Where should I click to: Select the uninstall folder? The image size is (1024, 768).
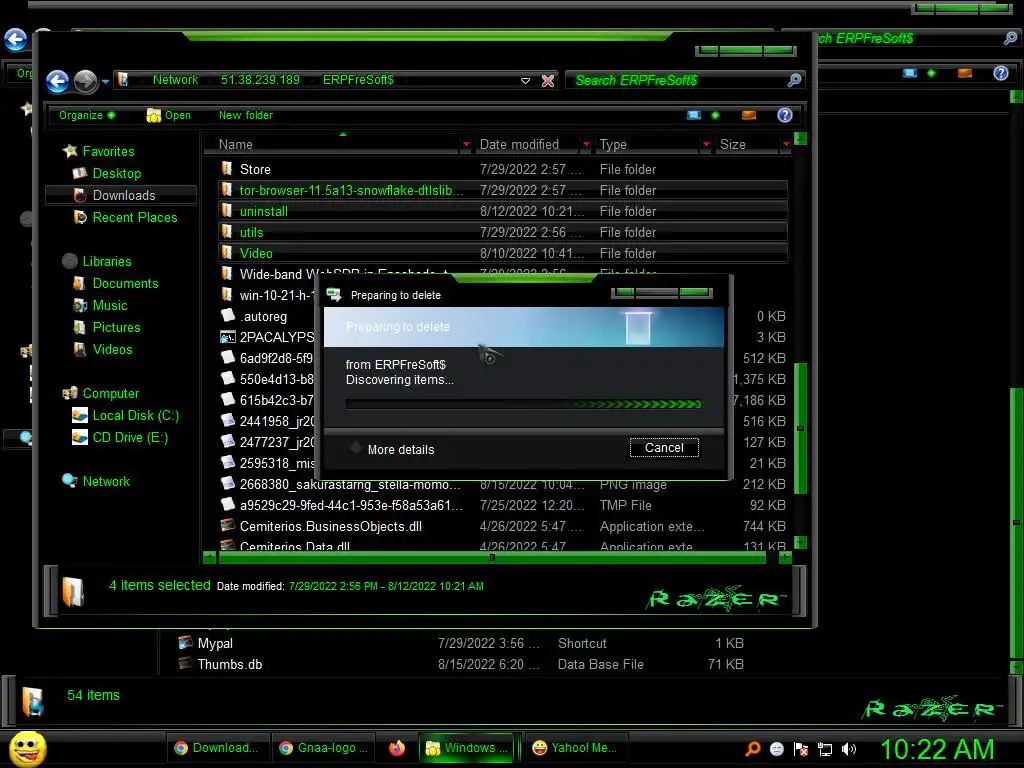click(x=503, y=211)
